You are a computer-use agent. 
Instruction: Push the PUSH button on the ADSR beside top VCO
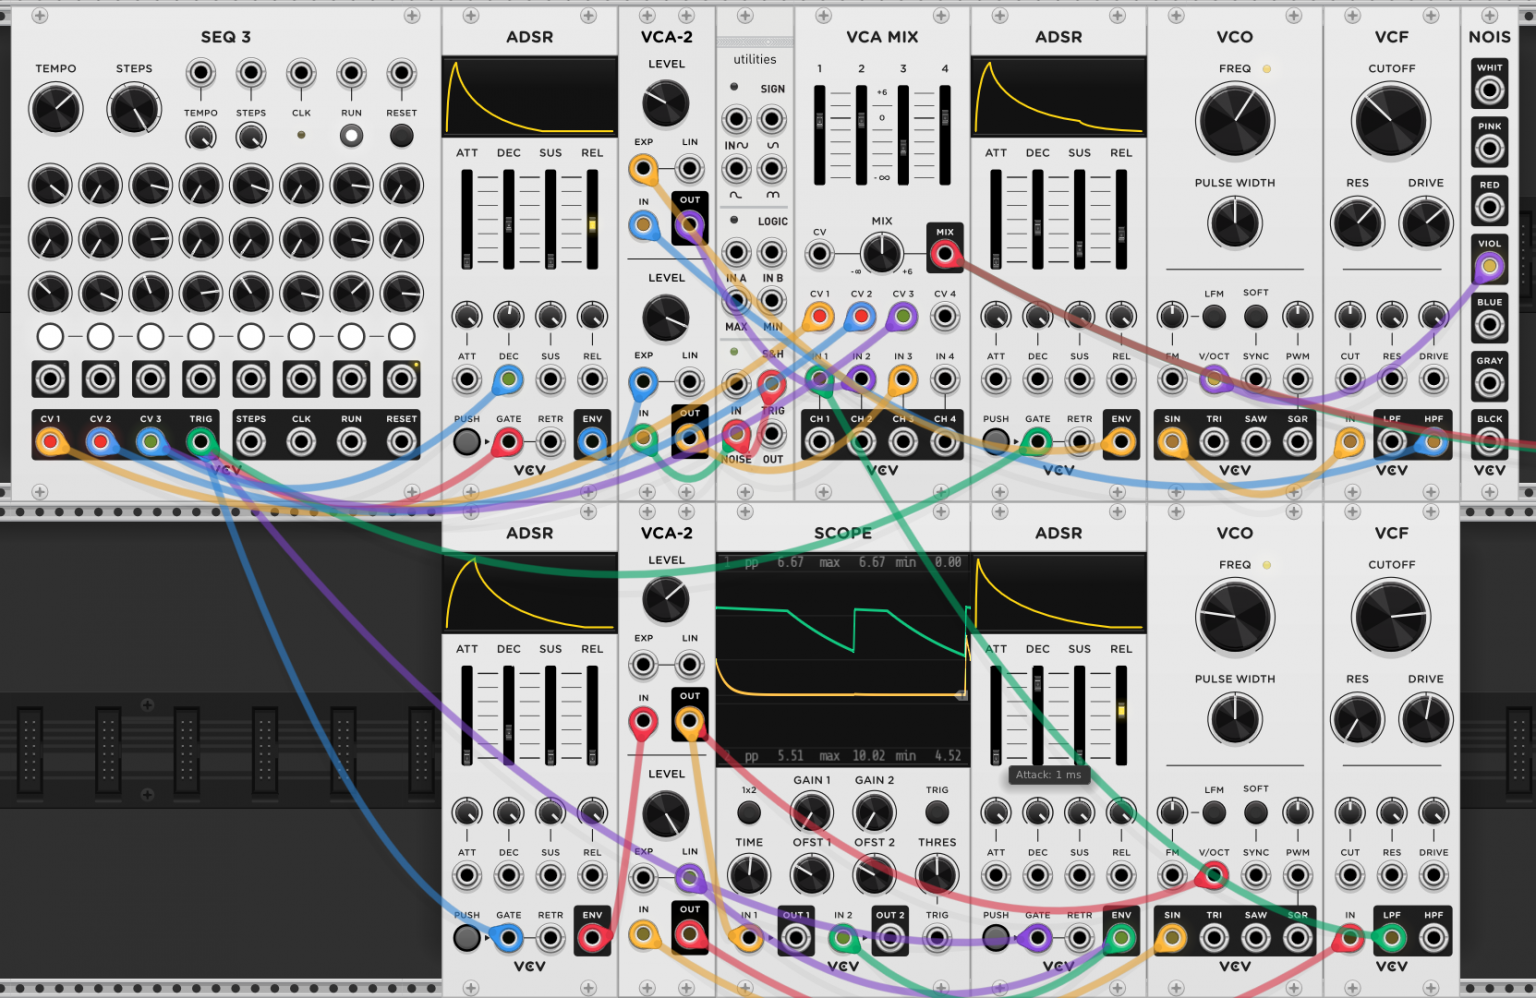click(996, 441)
